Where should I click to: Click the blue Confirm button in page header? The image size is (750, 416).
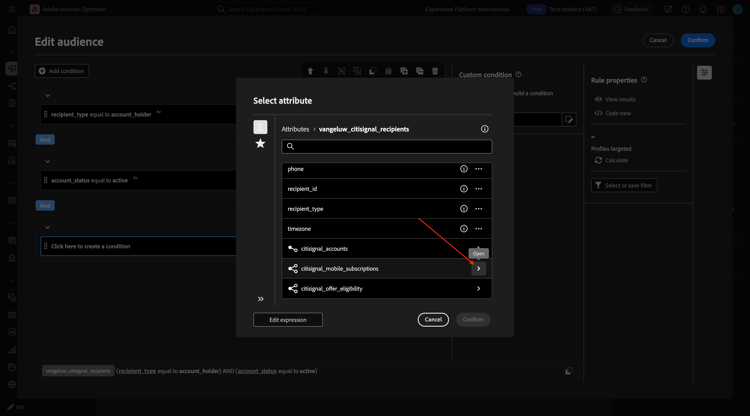(x=697, y=40)
